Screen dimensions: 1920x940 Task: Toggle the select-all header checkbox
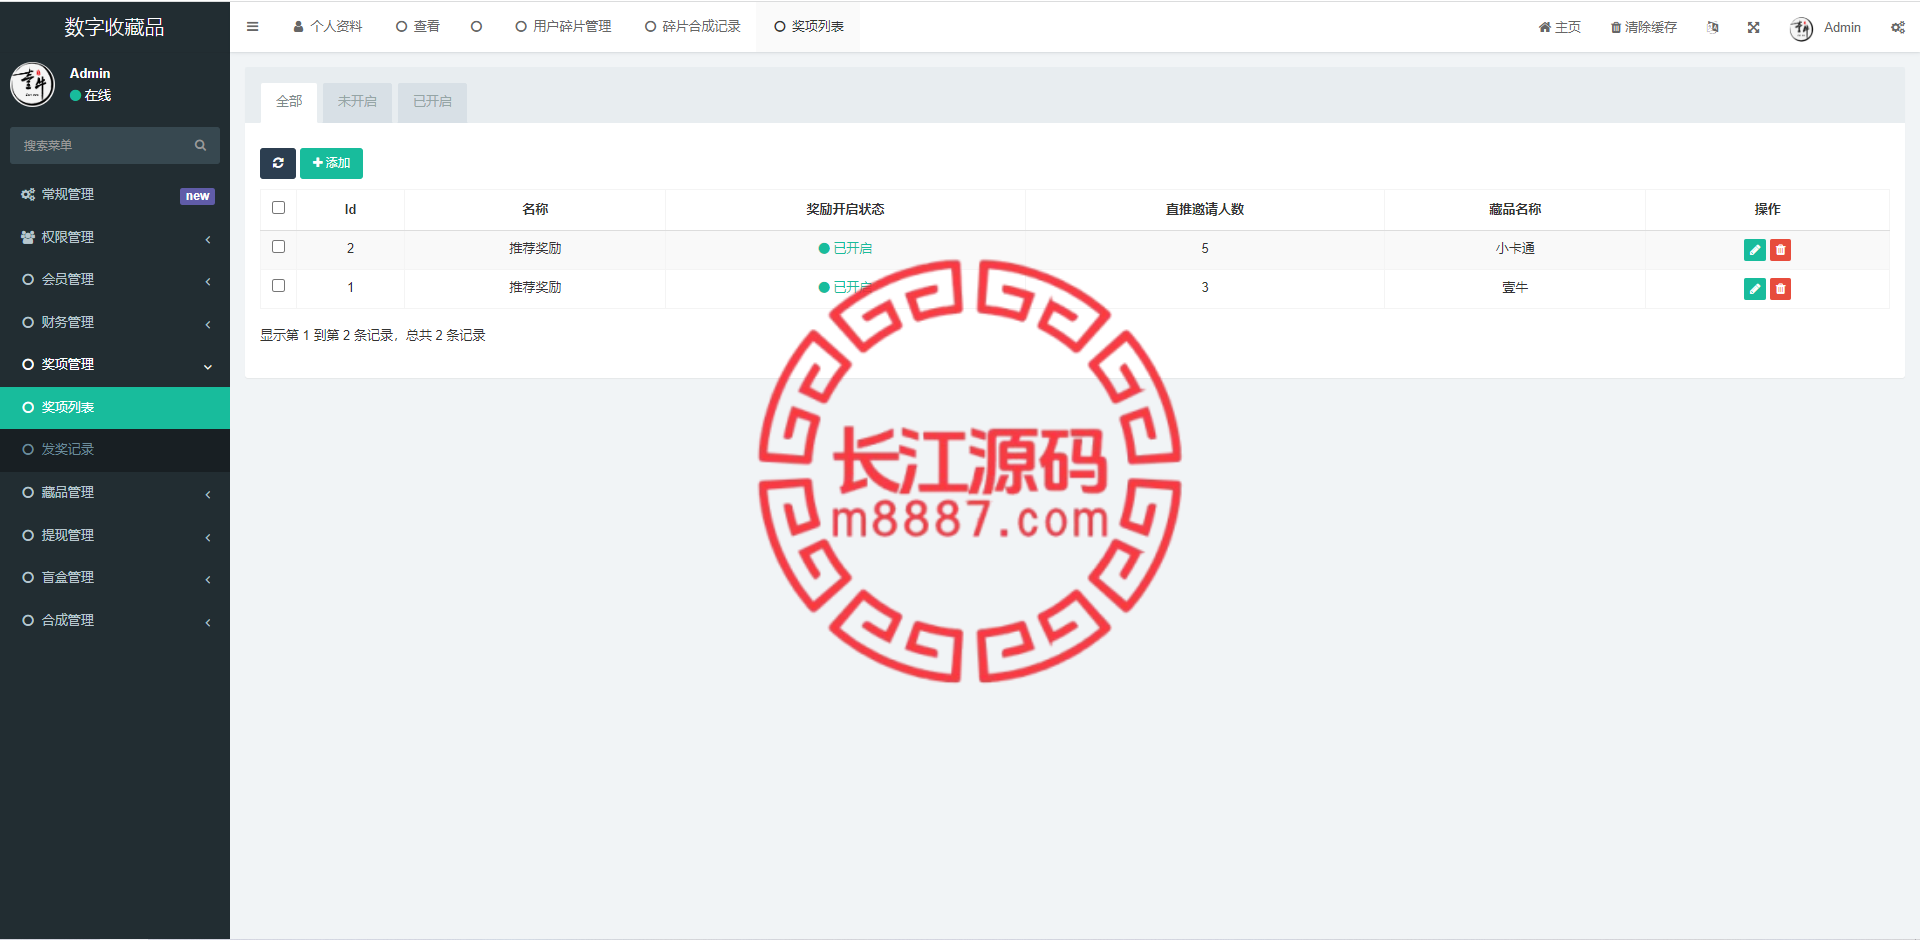point(278,207)
